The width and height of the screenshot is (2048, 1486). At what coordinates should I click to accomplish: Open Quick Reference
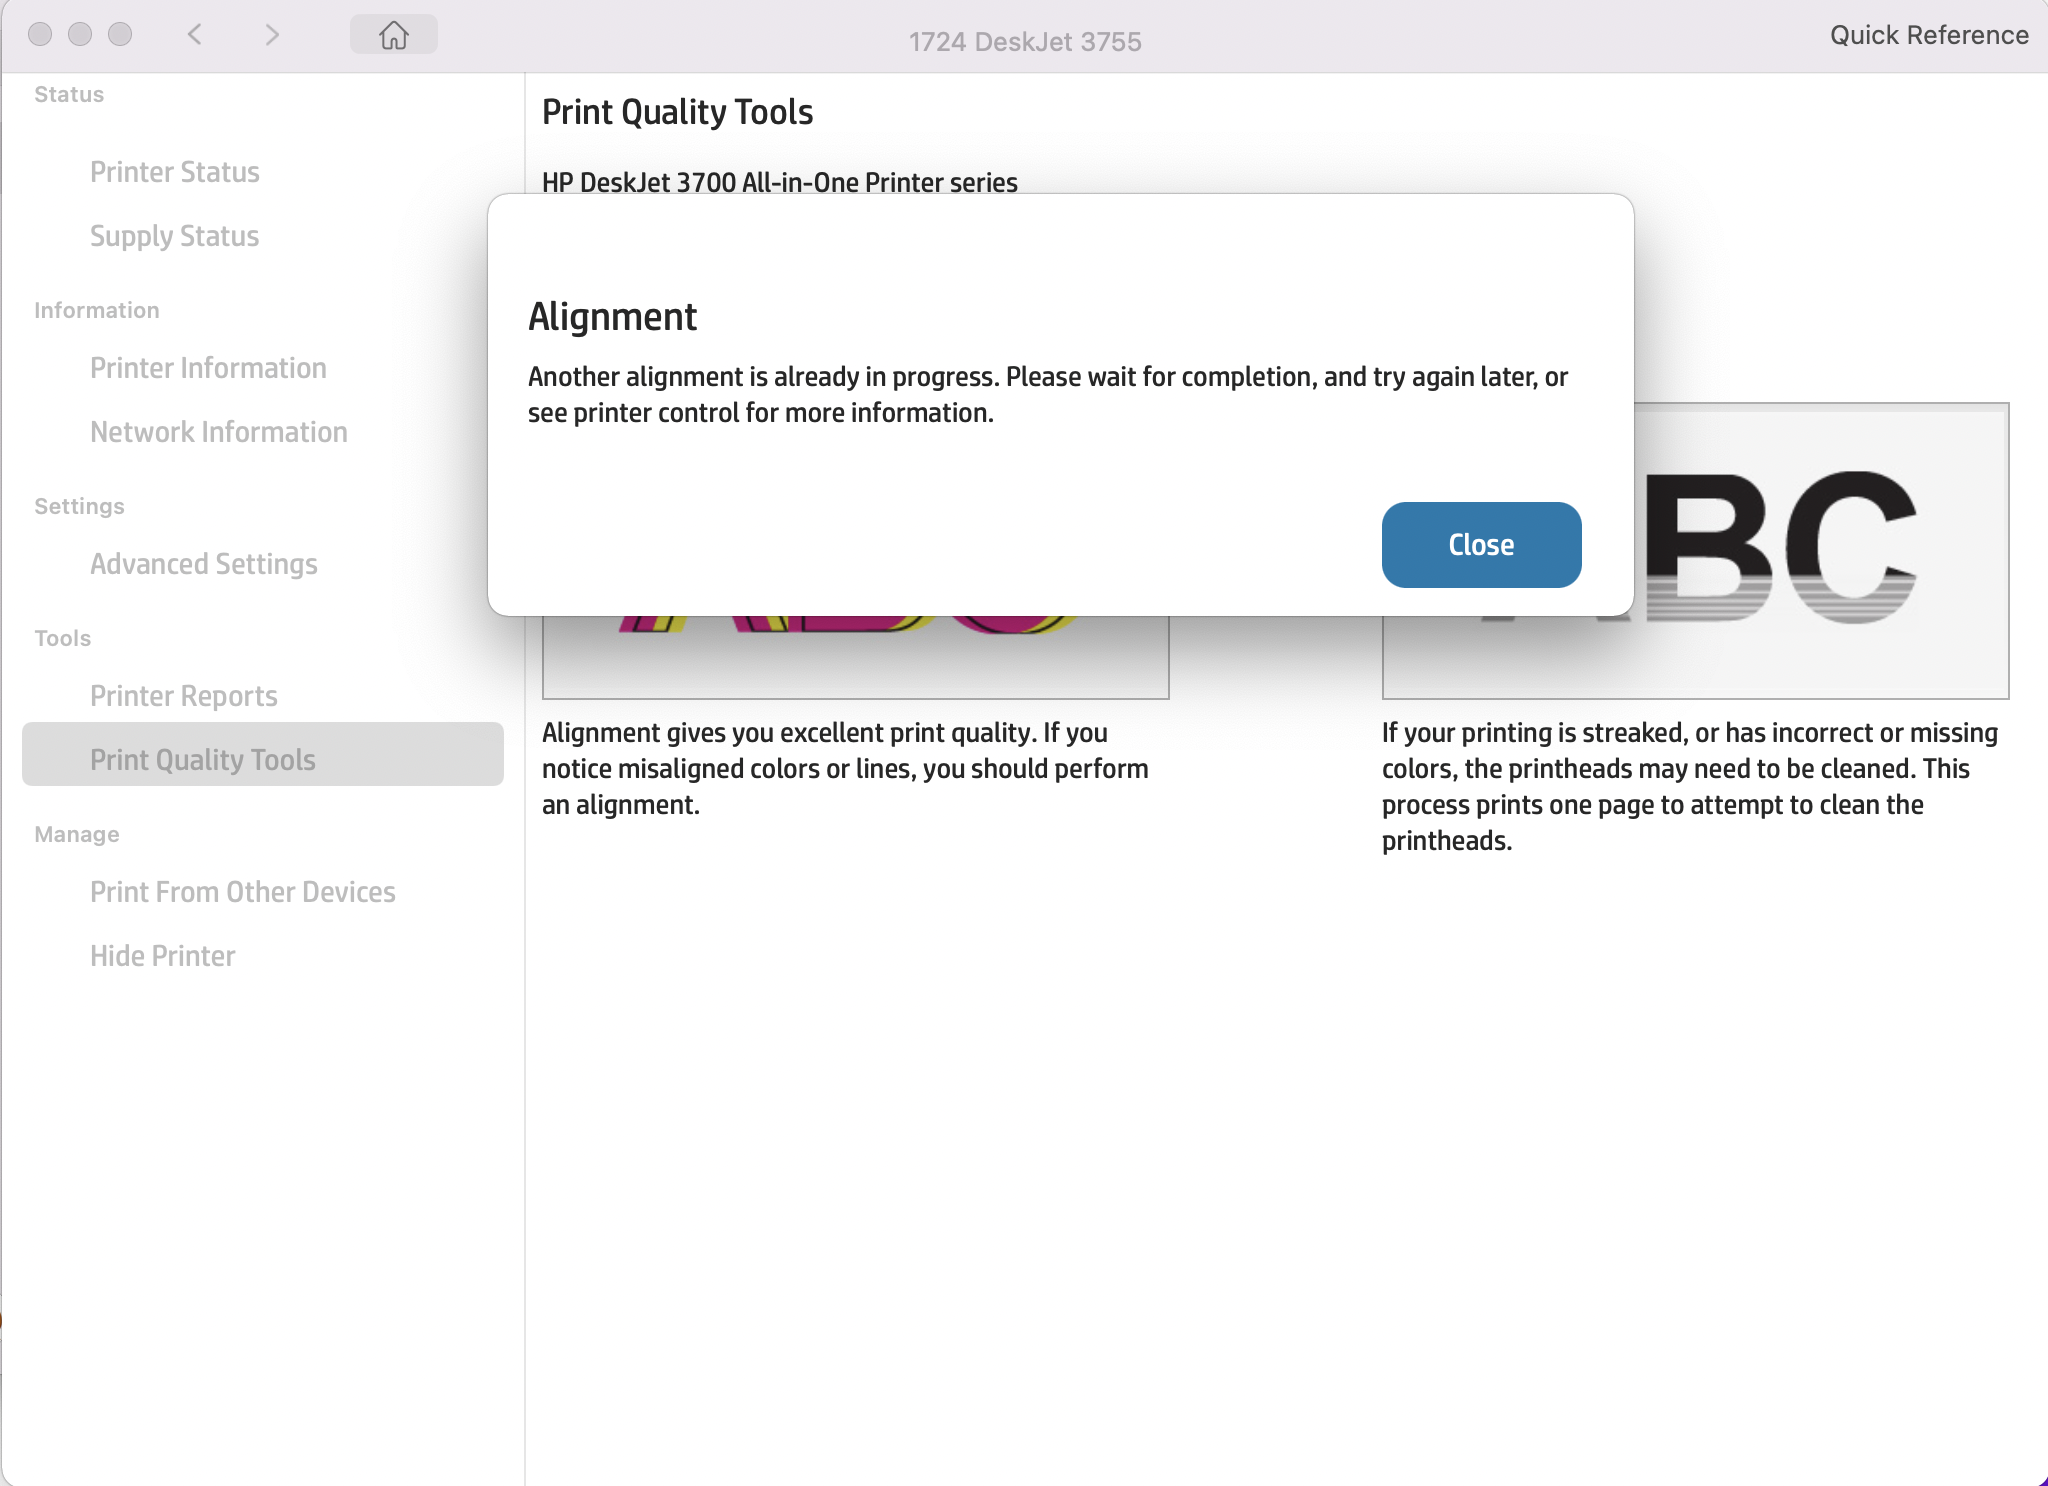pos(1928,35)
